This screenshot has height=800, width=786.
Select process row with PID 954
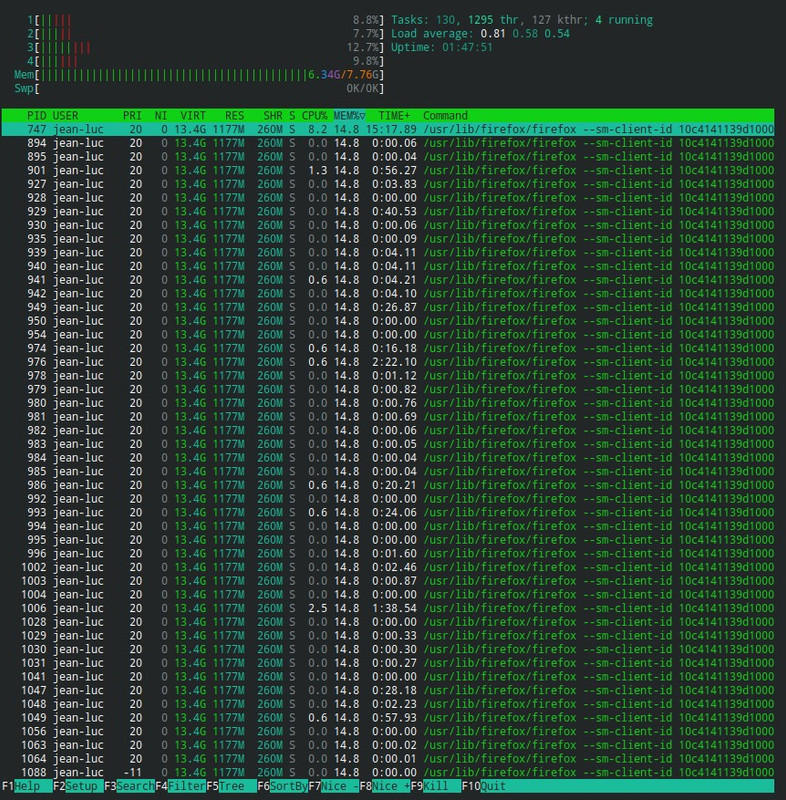pyautogui.click(x=388, y=335)
